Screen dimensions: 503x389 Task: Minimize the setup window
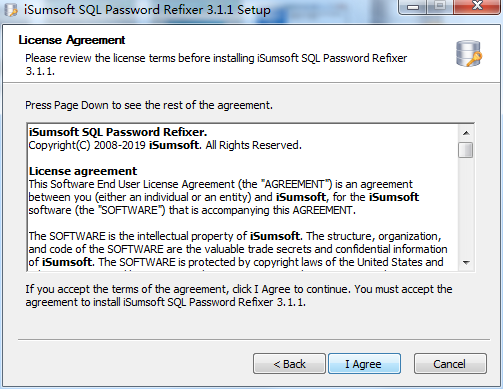click(413, 6)
